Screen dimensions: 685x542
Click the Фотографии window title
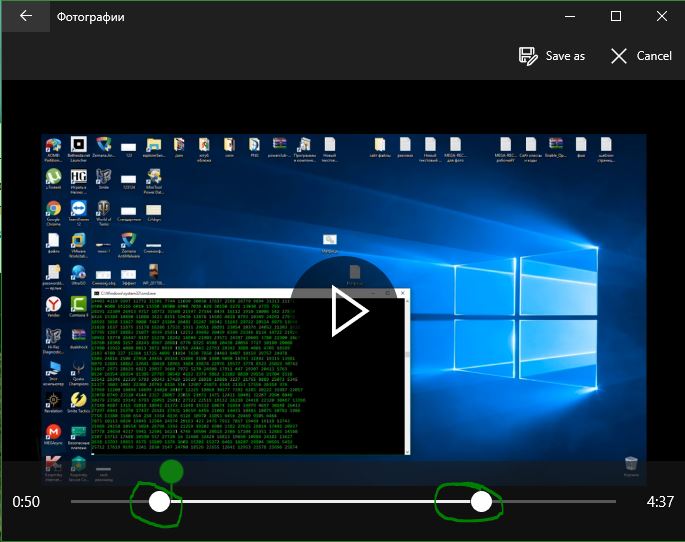point(90,17)
